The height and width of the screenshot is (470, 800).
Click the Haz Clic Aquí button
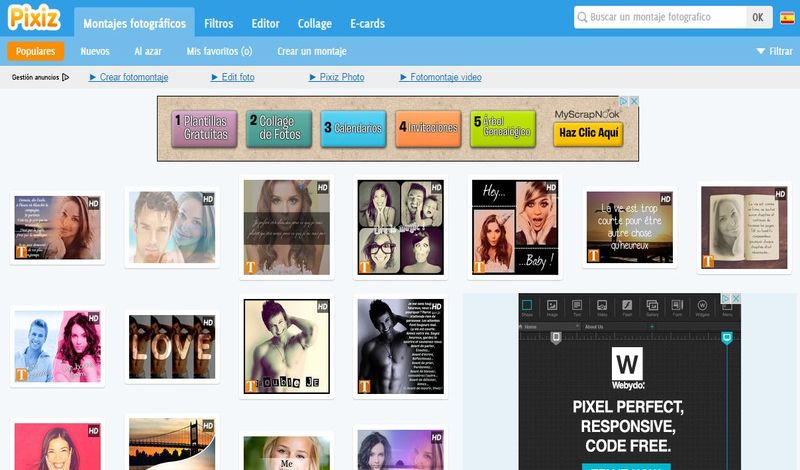[x=588, y=134]
